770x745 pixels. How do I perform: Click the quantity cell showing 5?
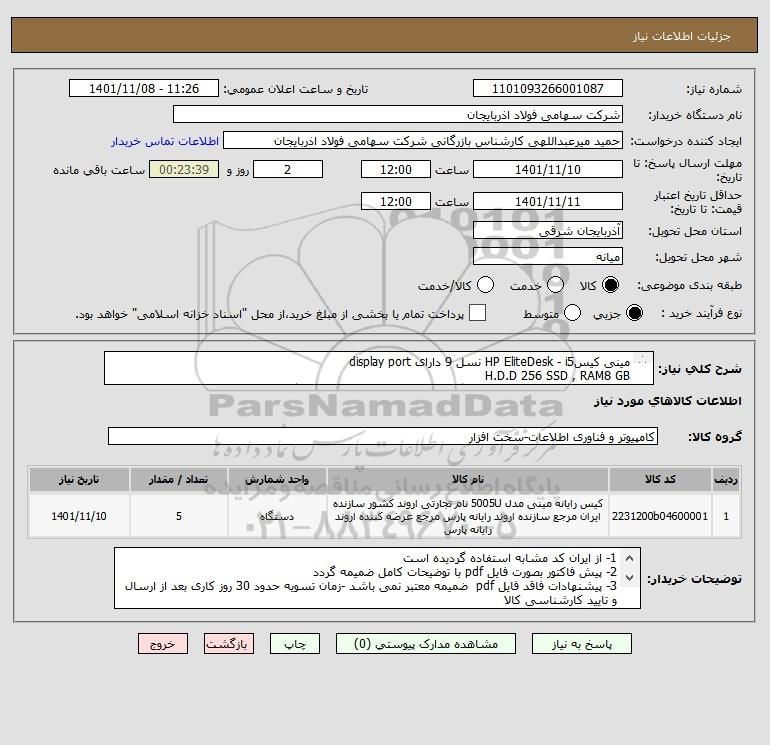click(179, 516)
